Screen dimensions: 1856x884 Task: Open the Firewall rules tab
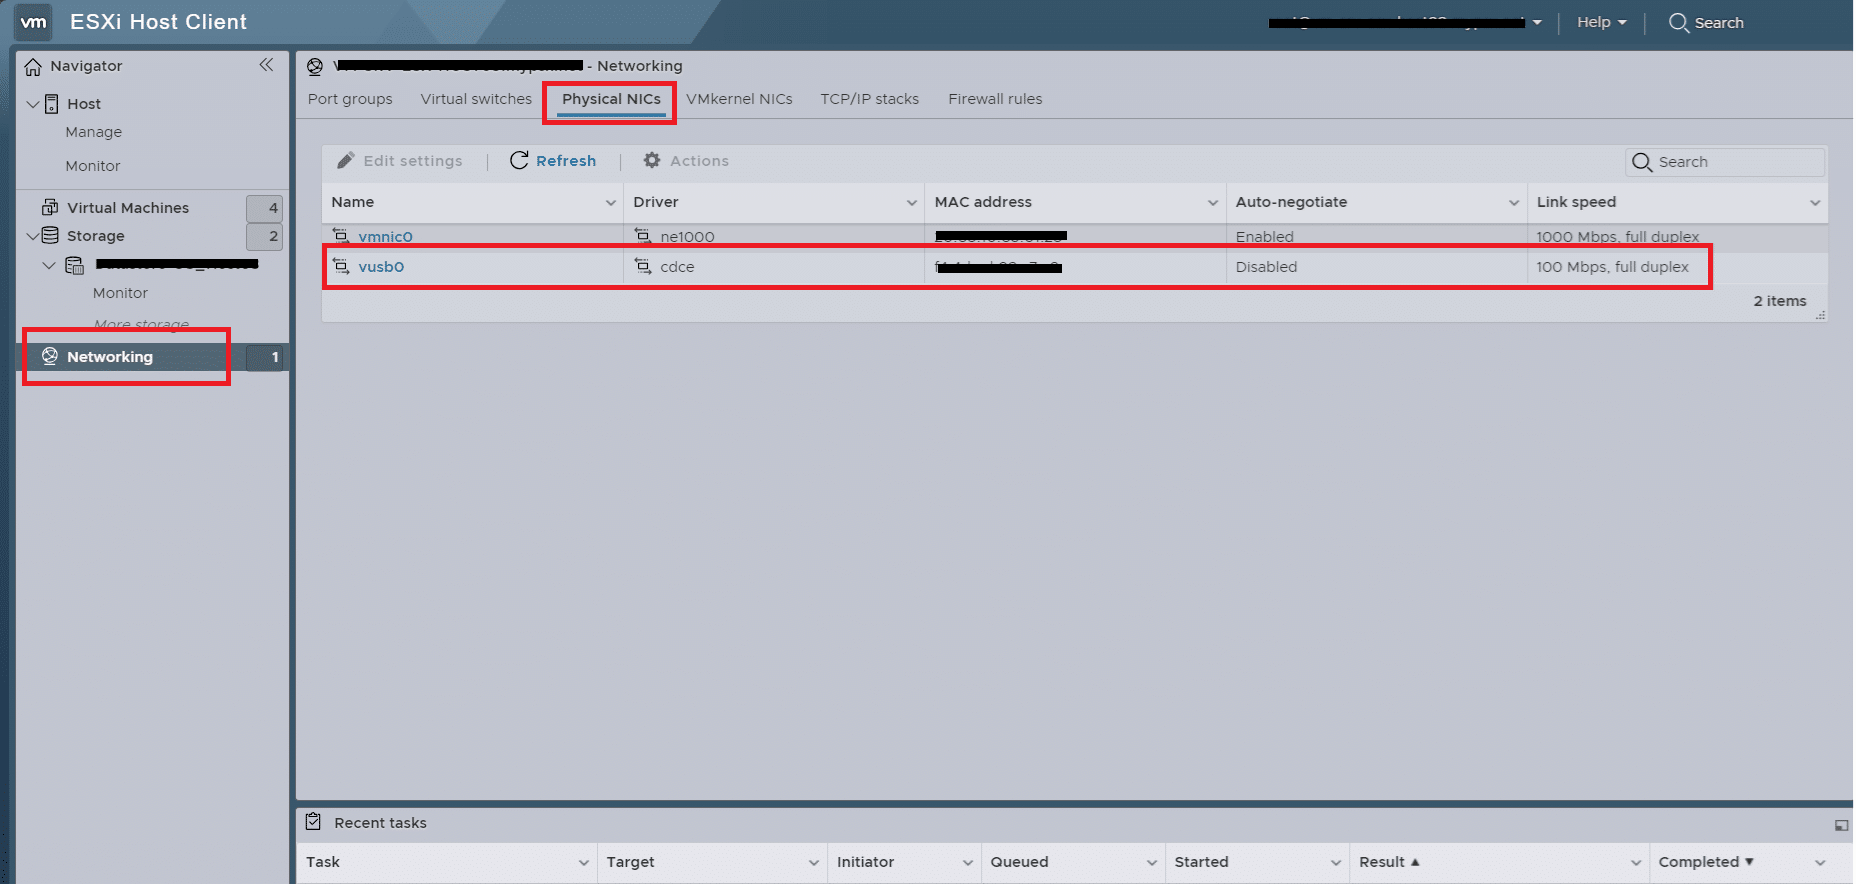[995, 99]
